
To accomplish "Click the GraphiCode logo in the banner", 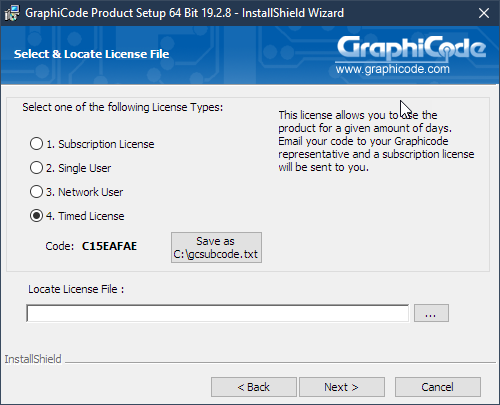I will pyautogui.click(x=411, y=48).
